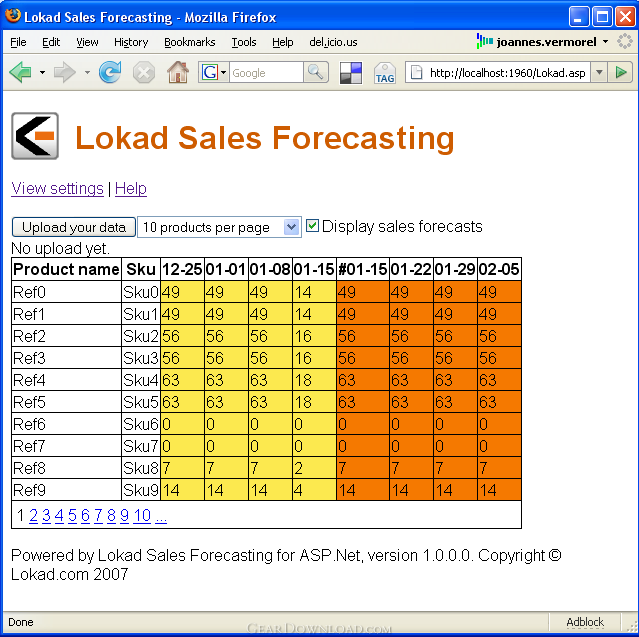The width and height of the screenshot is (639, 637).
Task: Click the magnifying glass search button
Action: coord(316,73)
